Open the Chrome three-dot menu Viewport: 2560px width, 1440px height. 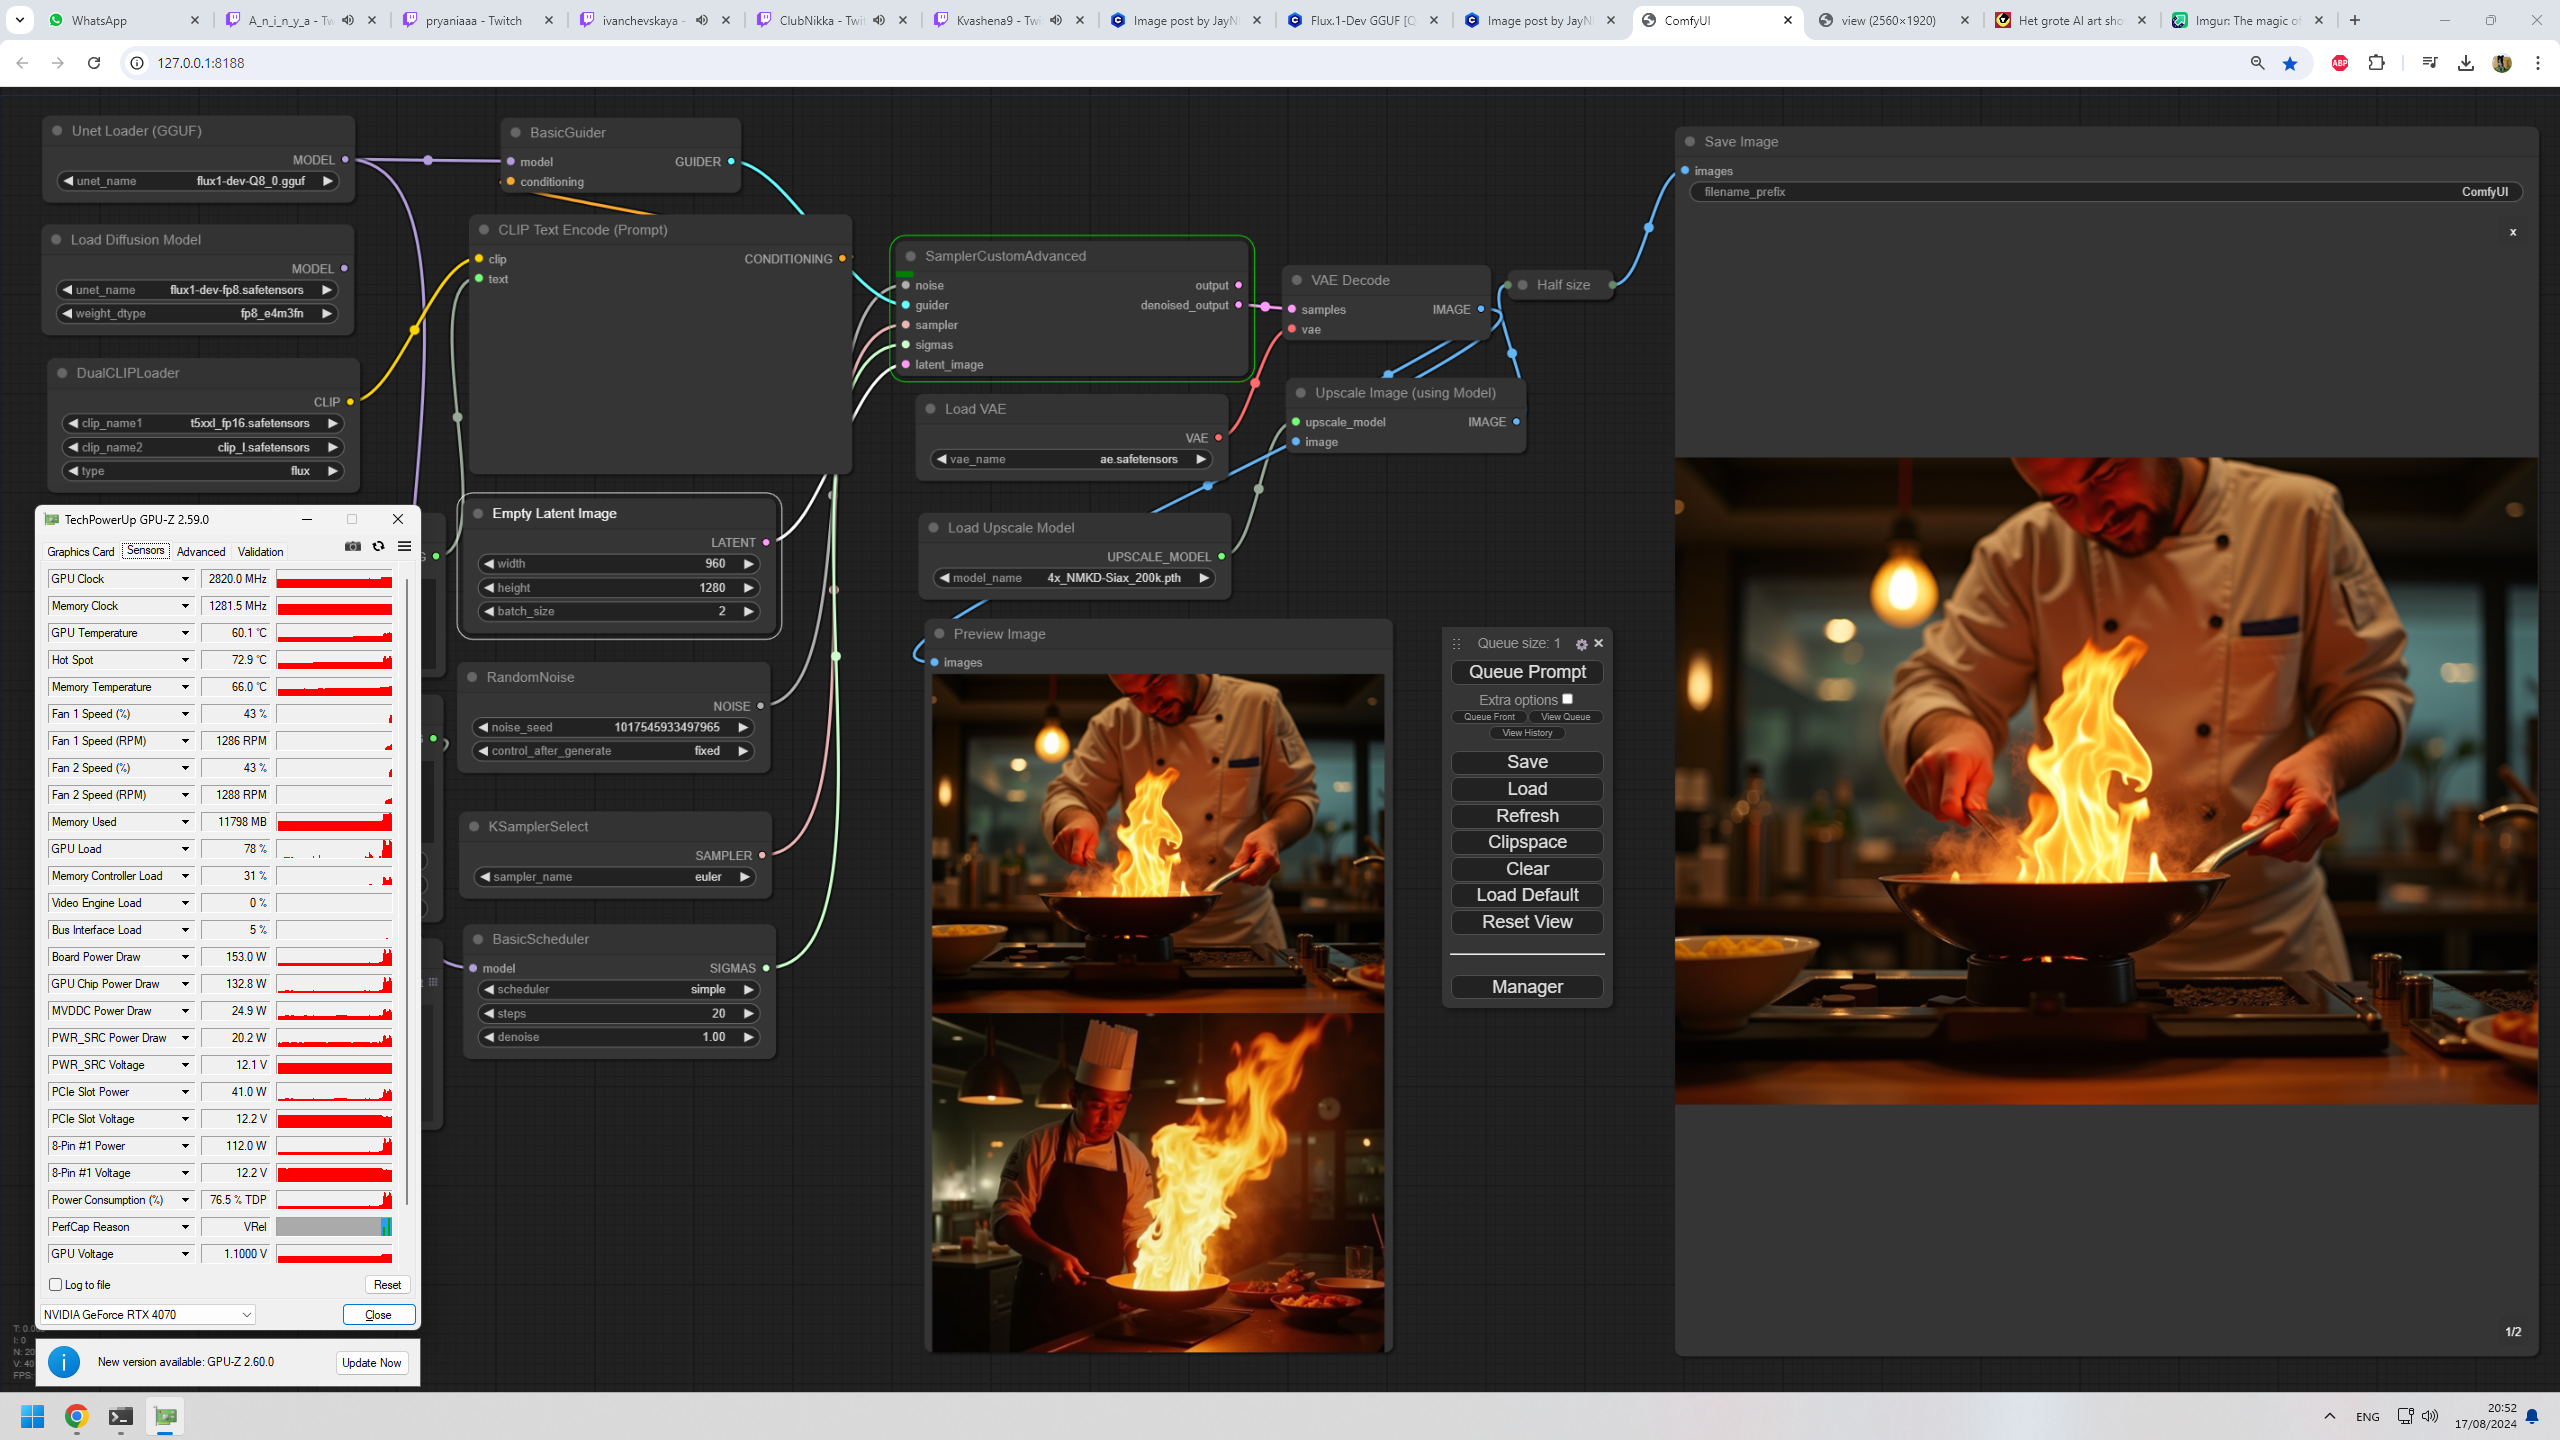pyautogui.click(x=2538, y=63)
